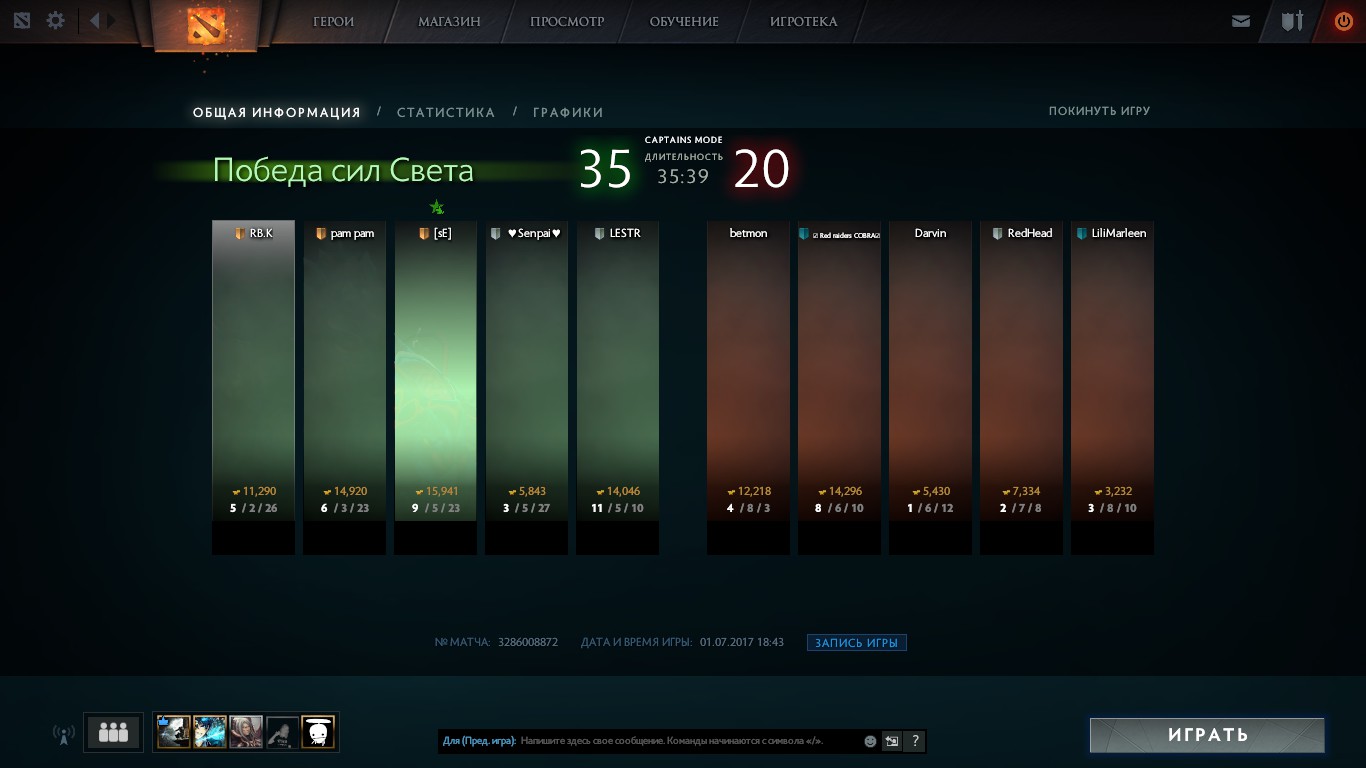Switch to the ГРАФИКИ tab

point(568,112)
